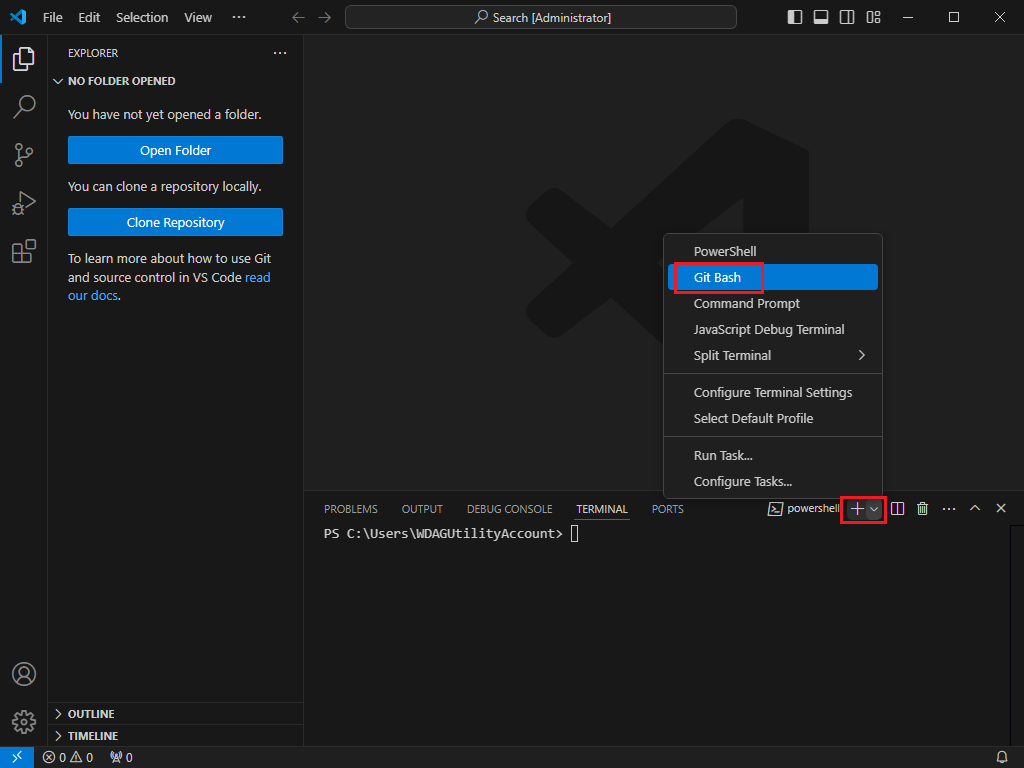
Task: Kill terminal with the trash icon
Action: coord(923,509)
